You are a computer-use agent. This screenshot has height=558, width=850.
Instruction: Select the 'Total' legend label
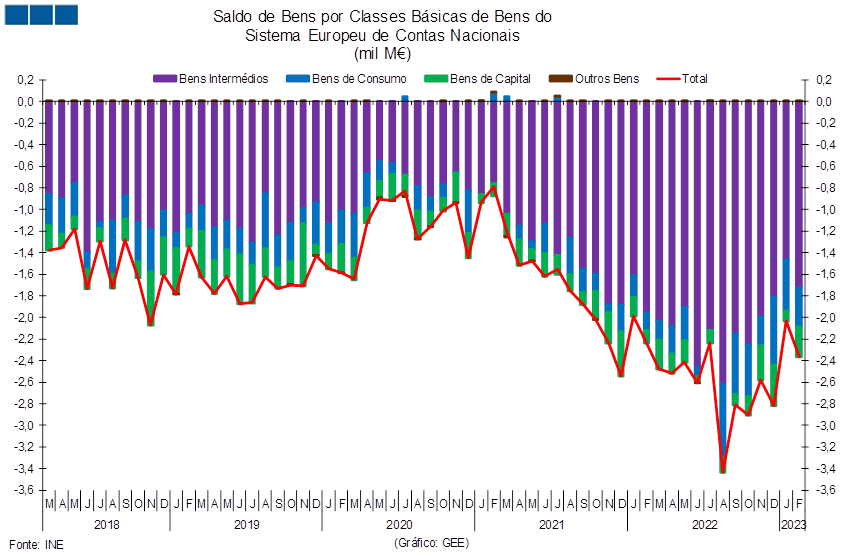point(695,79)
